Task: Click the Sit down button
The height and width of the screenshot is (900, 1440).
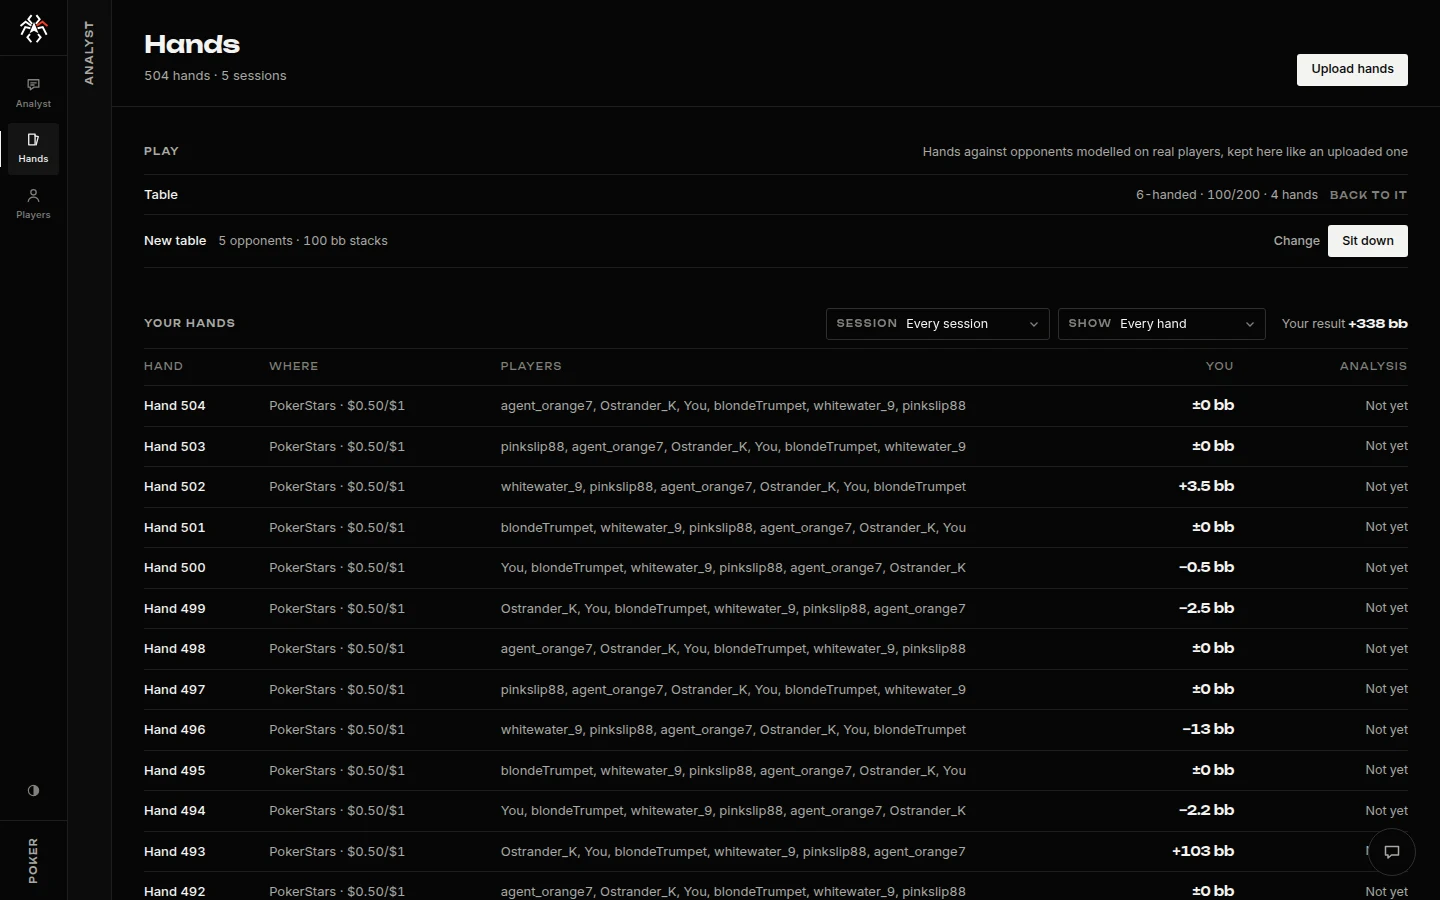Action: (1367, 241)
